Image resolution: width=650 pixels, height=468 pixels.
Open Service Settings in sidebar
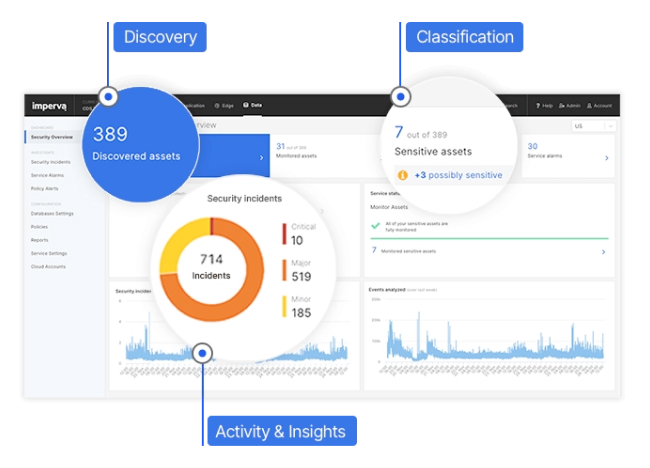pos(49,253)
